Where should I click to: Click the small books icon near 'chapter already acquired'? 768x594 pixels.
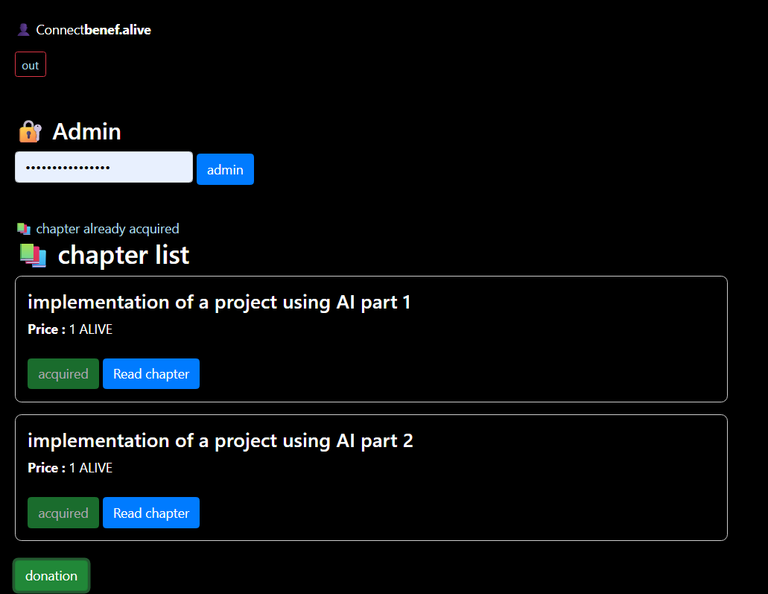(x=24, y=229)
